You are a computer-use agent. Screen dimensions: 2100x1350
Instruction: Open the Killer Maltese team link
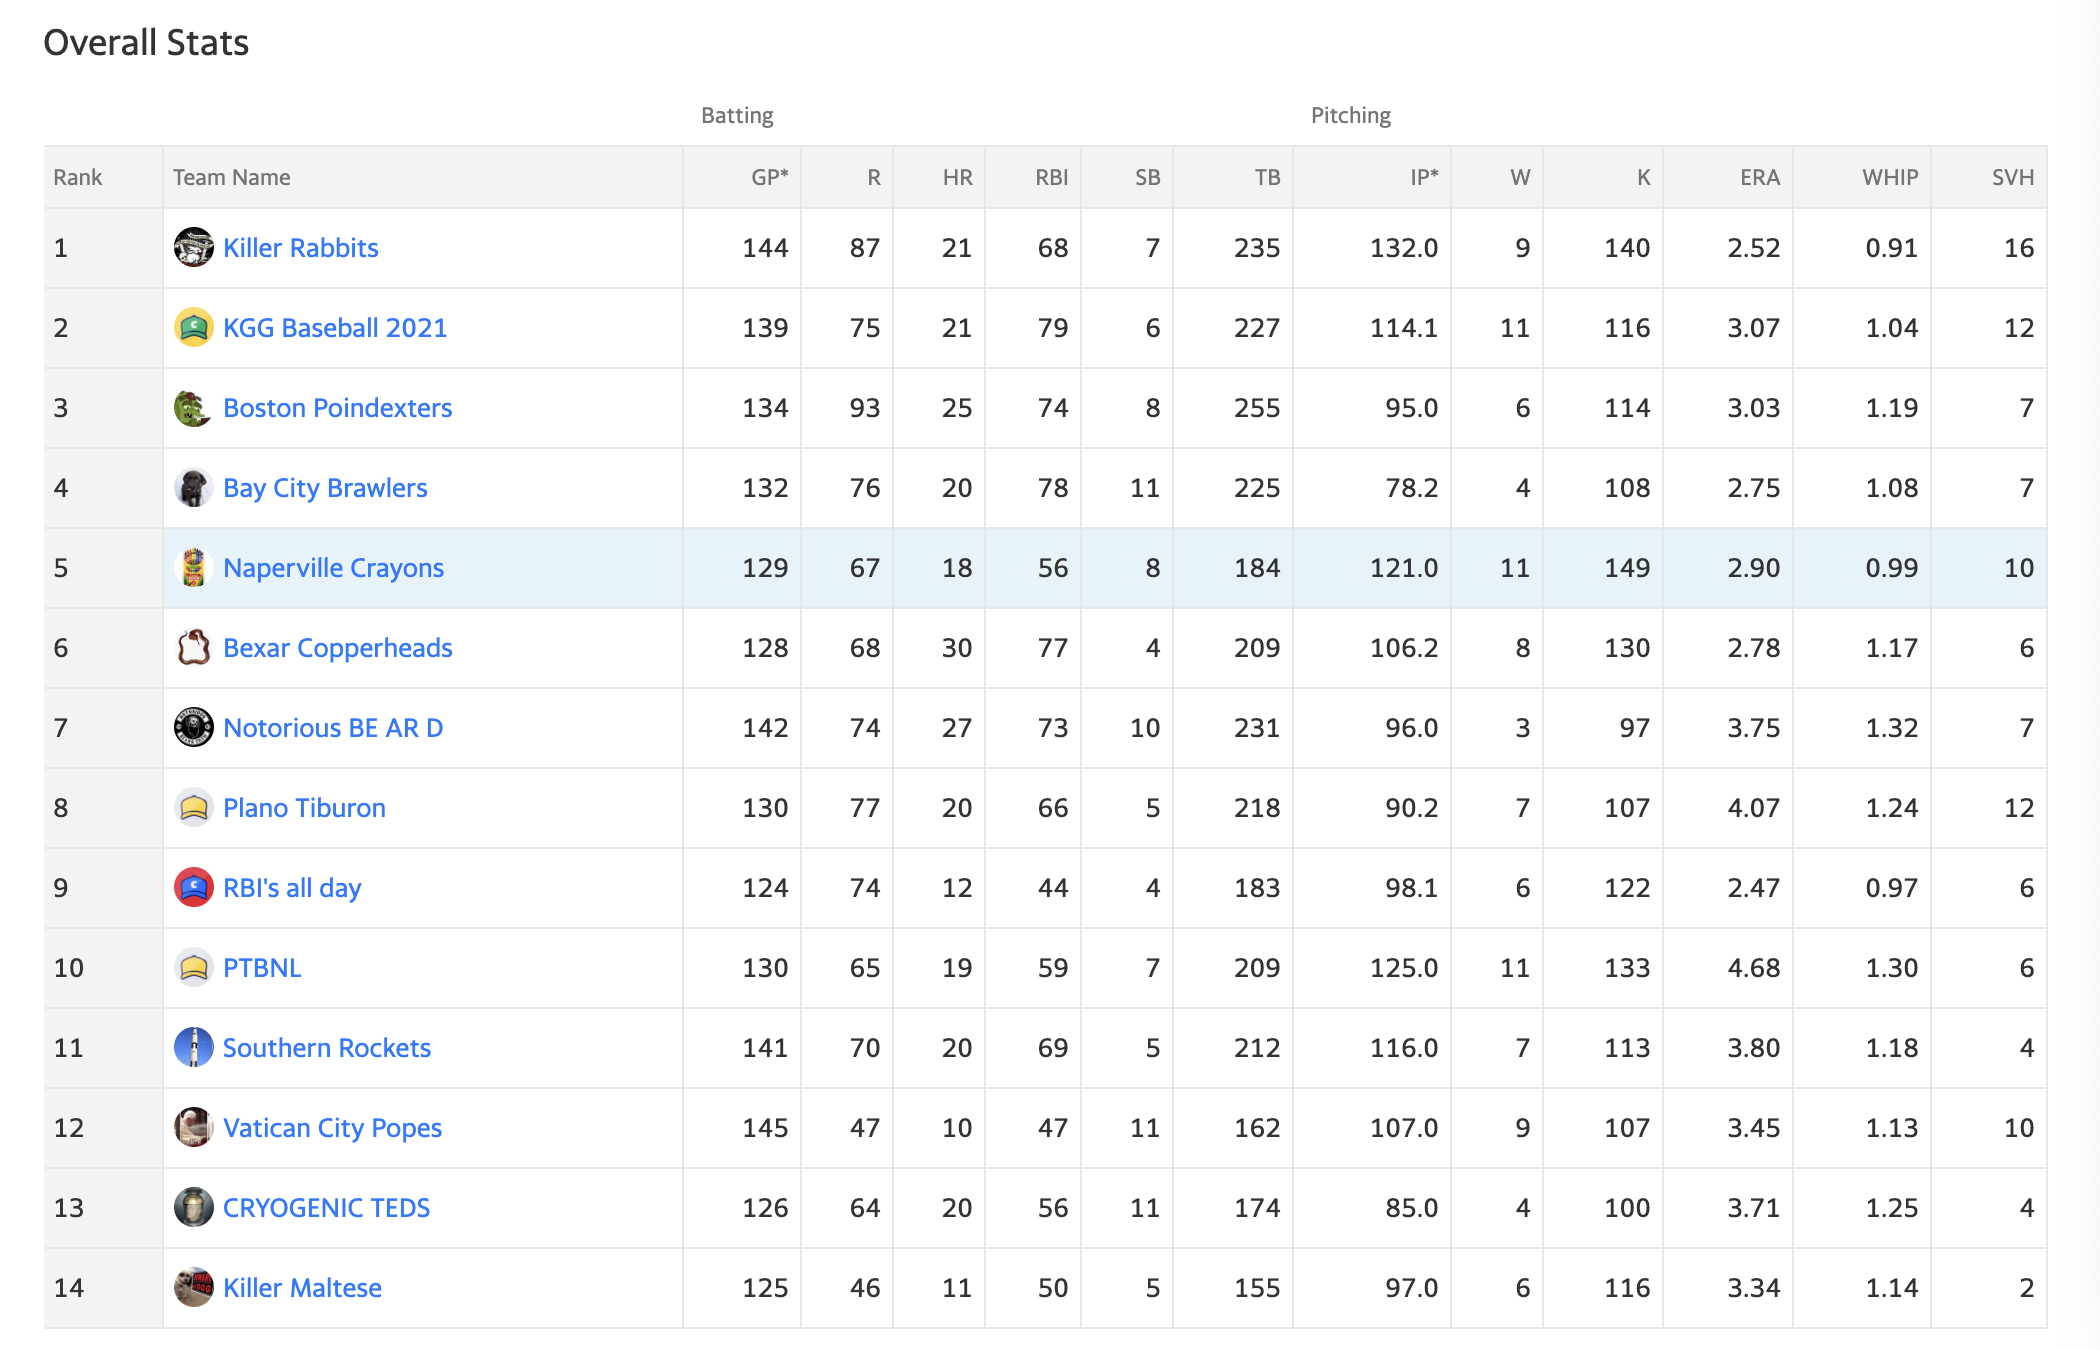point(302,1288)
